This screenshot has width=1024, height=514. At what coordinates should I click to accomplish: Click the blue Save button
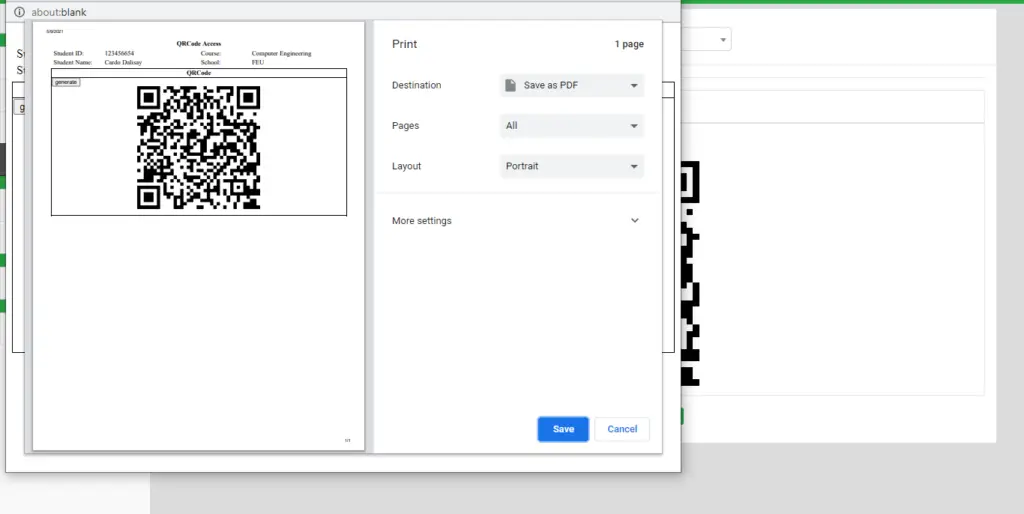tap(563, 429)
